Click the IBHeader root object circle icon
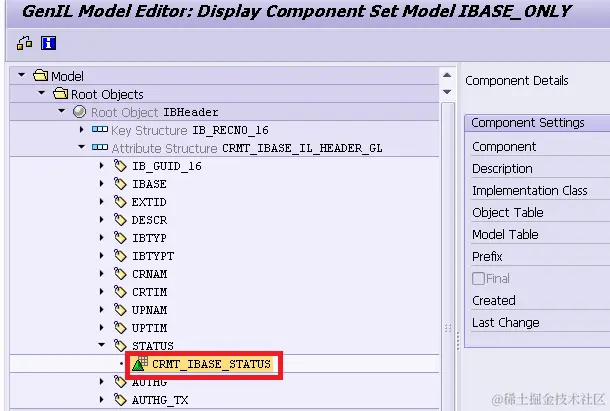The height and width of the screenshot is (411, 610). tap(79, 112)
